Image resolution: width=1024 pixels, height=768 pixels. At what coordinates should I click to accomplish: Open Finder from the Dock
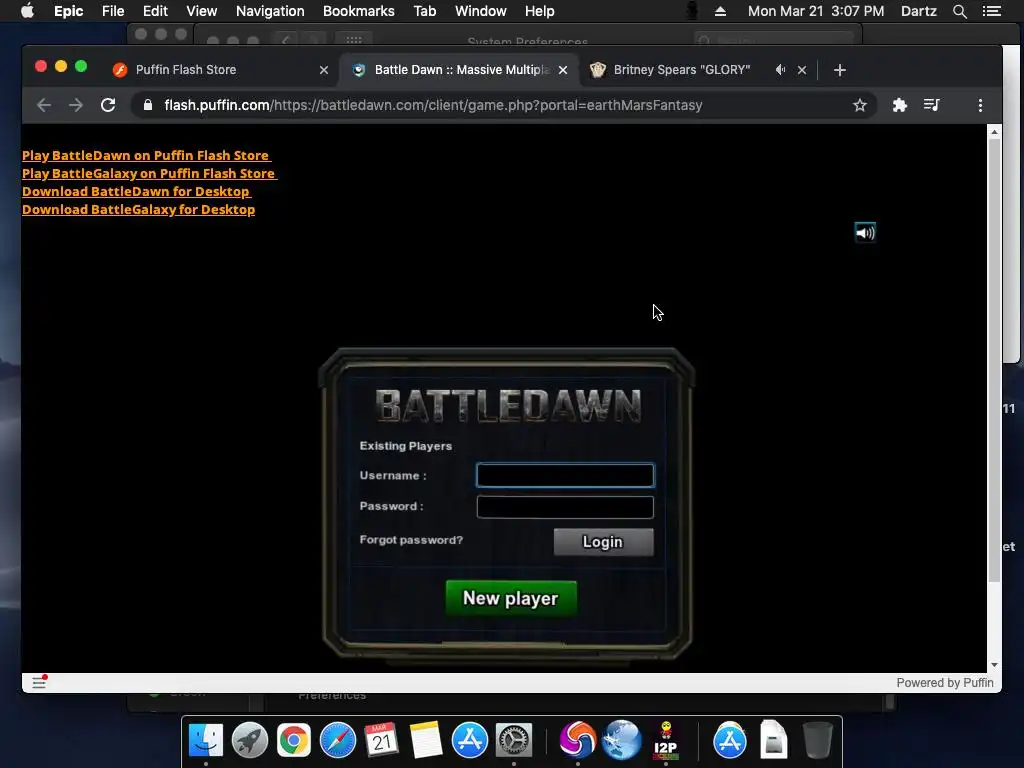[206, 741]
